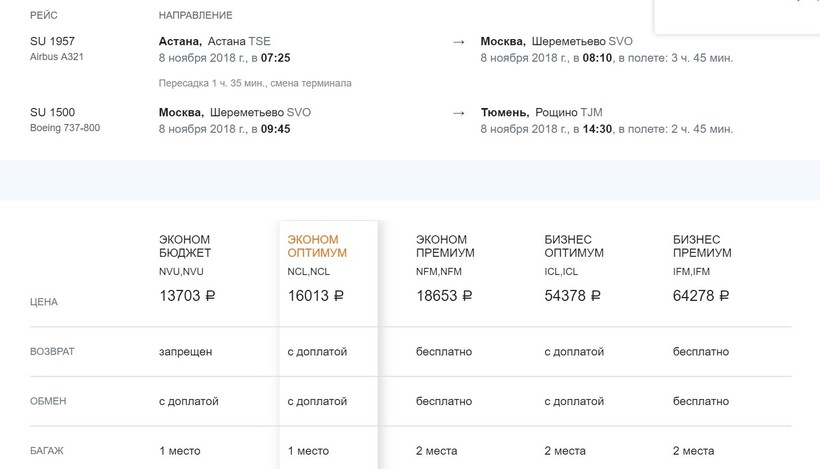Viewport: 820px width, 469px height.
Task: Click the Boeing 737-800 aircraft label
Action: (x=65, y=129)
